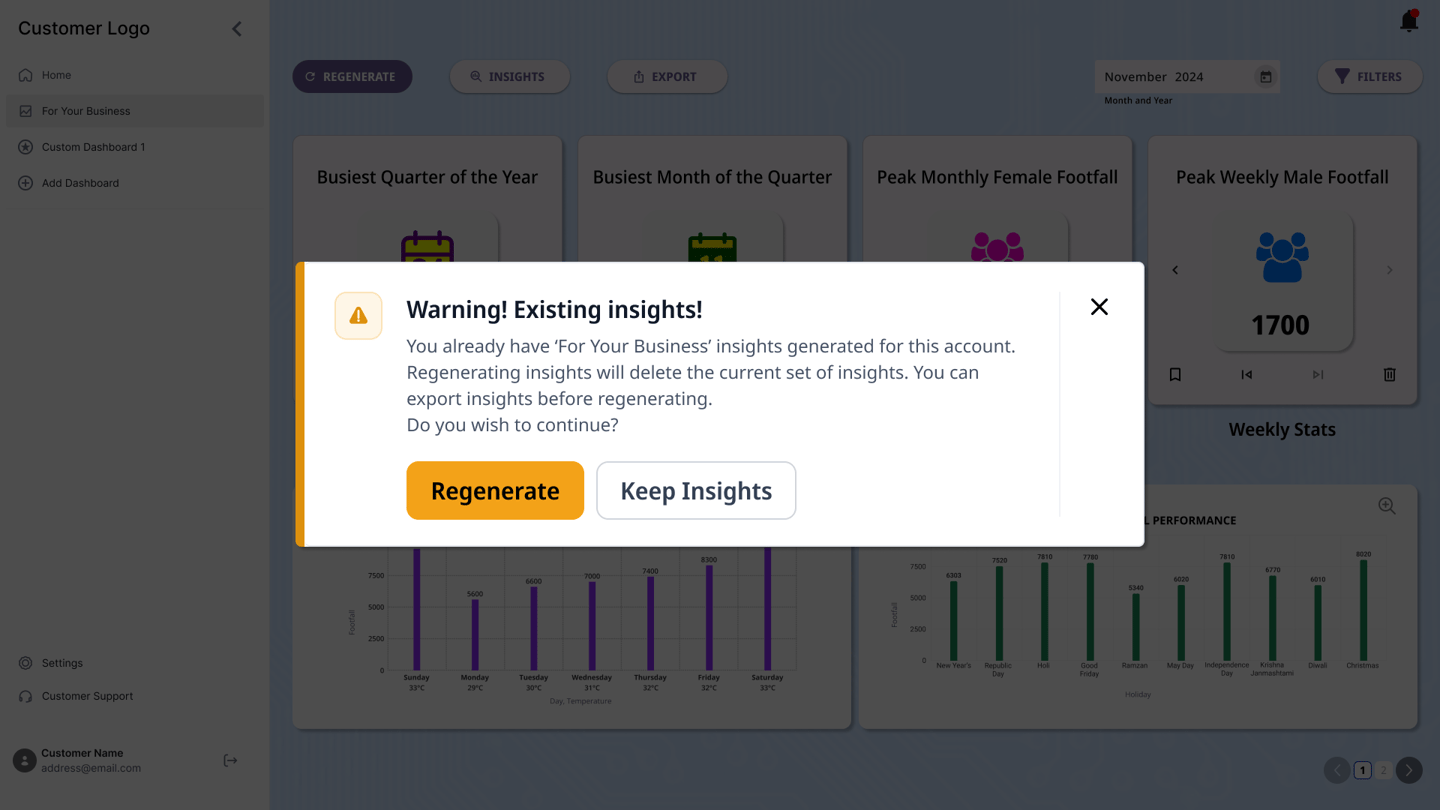This screenshot has width=1440, height=810.
Task: Skip to the last insight card
Action: [x=1318, y=375]
